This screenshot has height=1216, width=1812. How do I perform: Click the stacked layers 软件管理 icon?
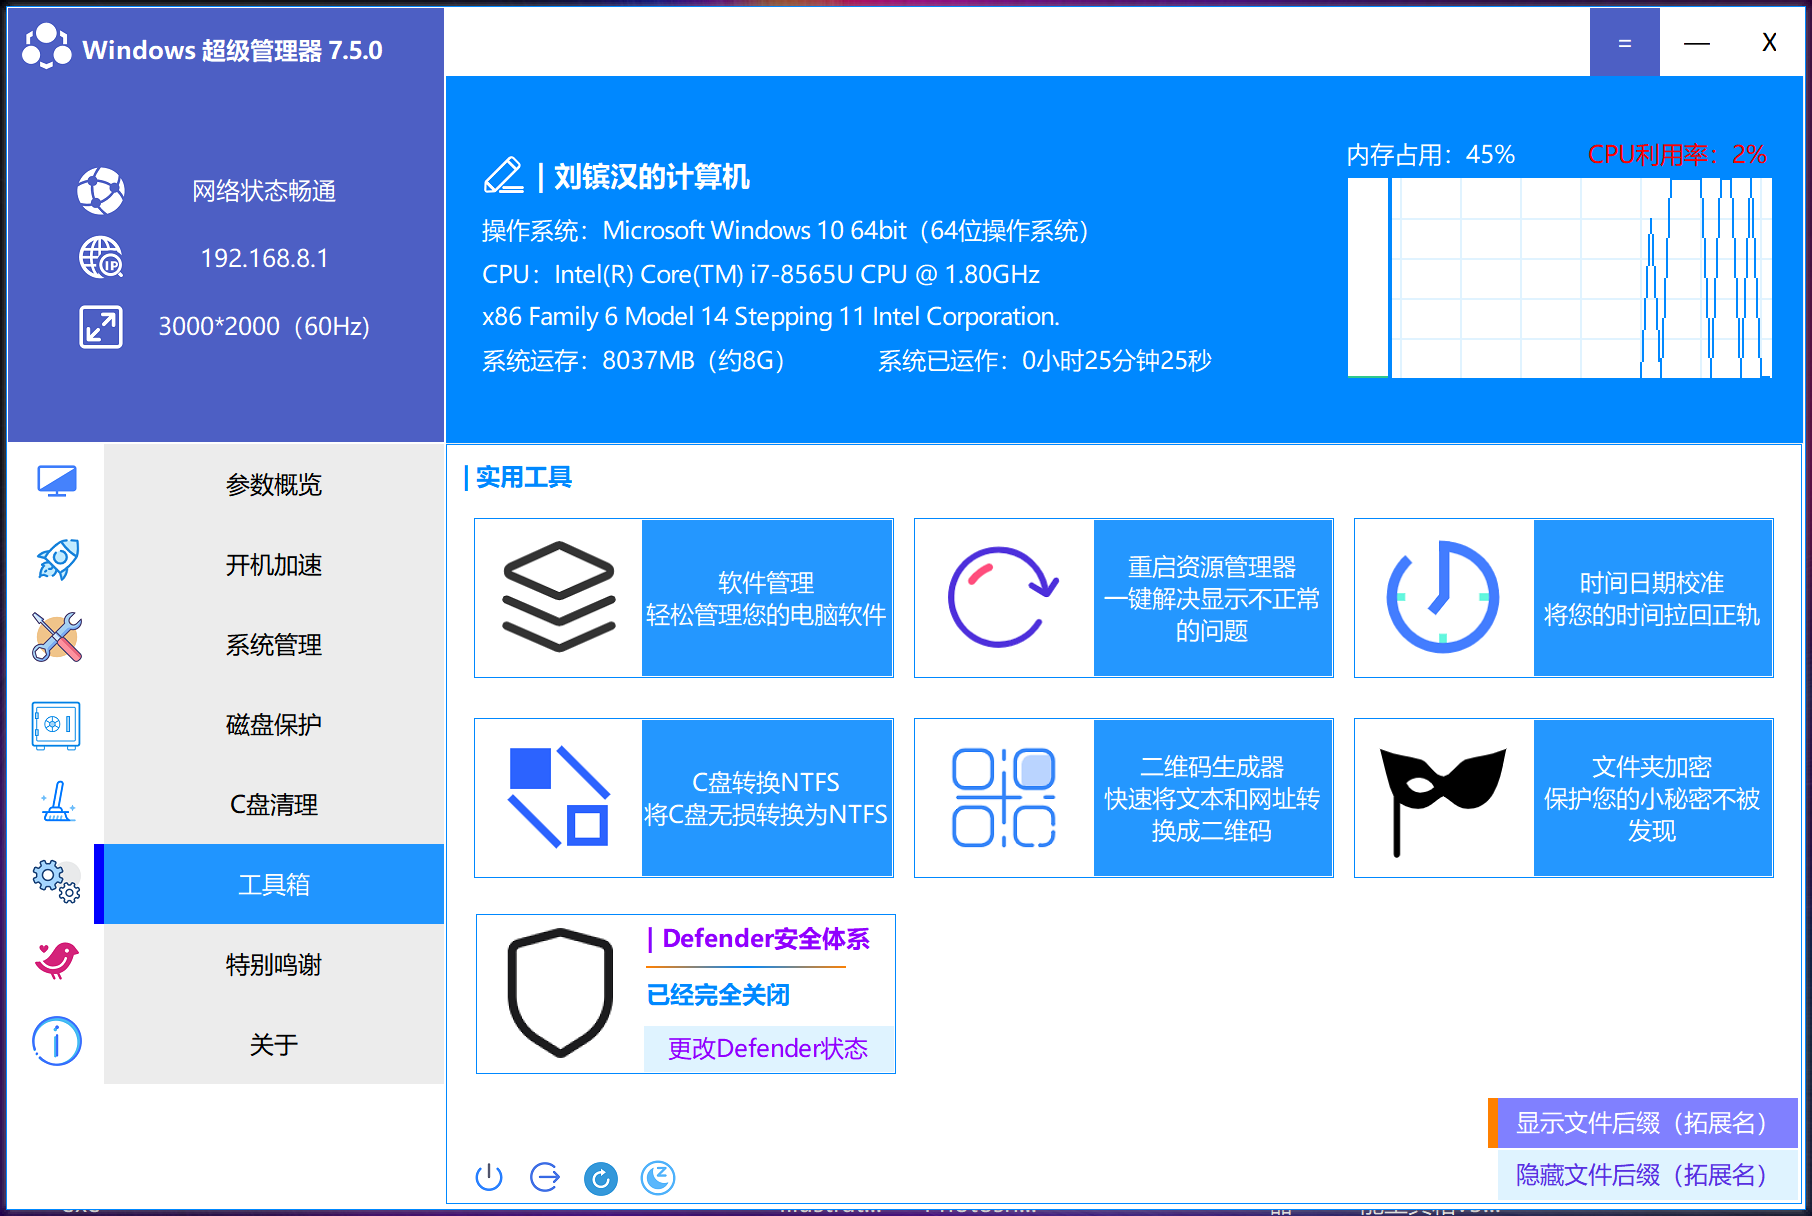[559, 597]
